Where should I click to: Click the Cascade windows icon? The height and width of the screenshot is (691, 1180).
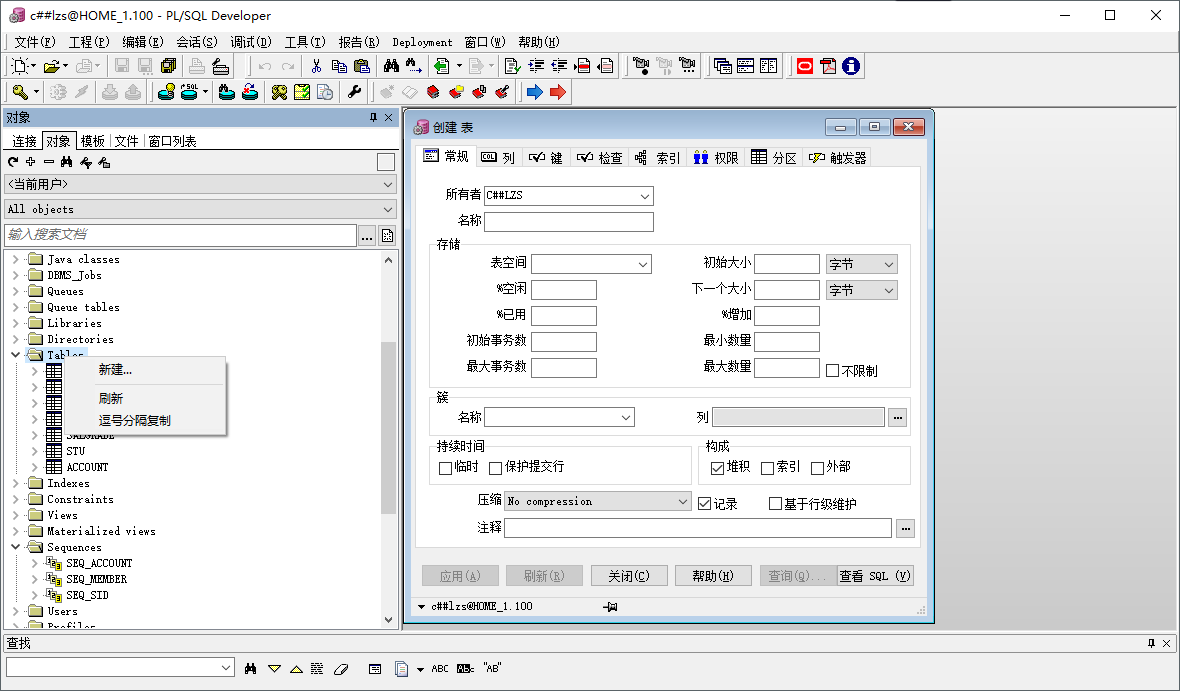coord(722,66)
